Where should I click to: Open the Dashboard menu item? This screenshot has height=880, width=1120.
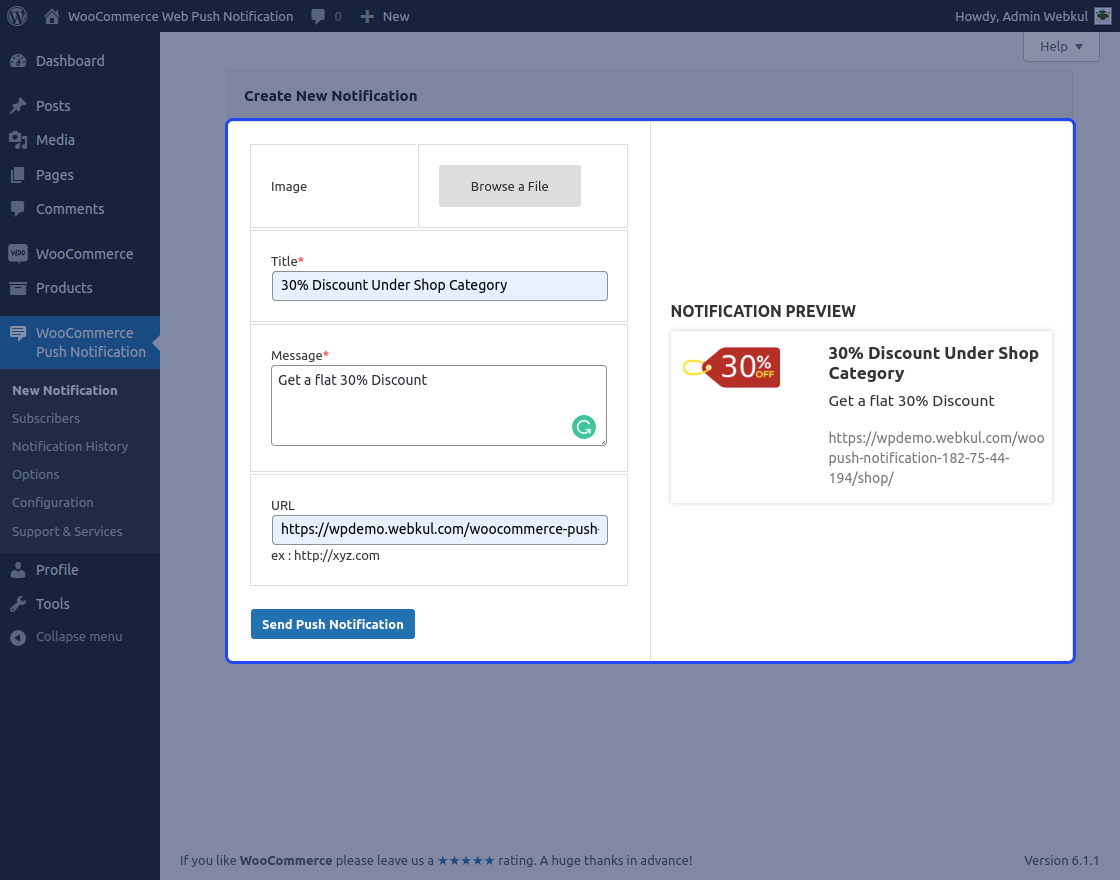point(70,61)
